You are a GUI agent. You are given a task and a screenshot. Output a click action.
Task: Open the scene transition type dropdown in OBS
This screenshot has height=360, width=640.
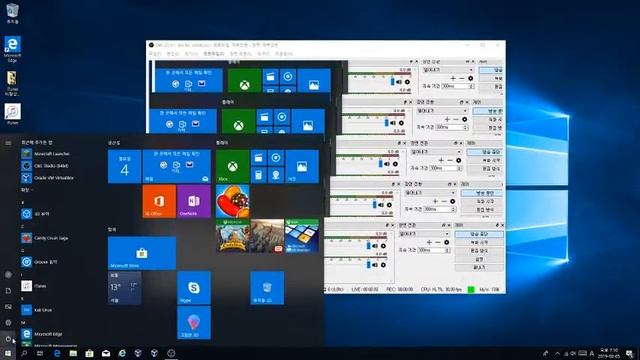(424, 234)
